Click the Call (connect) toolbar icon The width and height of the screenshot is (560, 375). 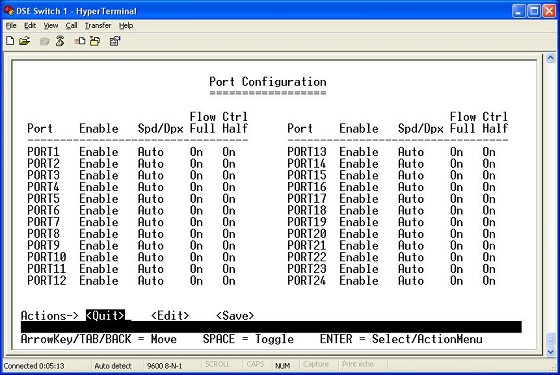coord(45,41)
